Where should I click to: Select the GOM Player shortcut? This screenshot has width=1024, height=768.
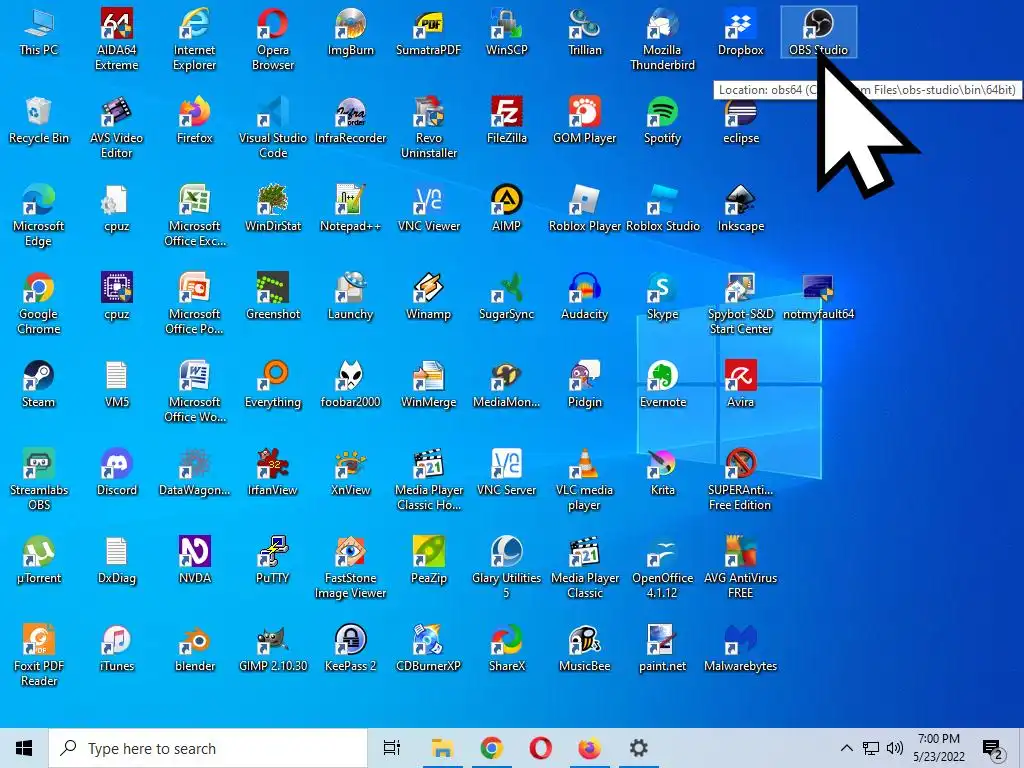tap(584, 120)
